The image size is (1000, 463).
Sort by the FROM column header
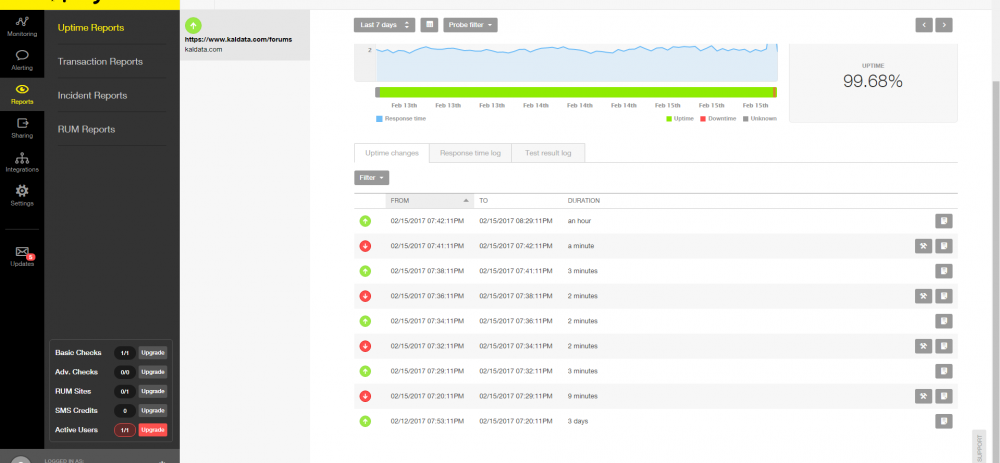pyautogui.click(x=429, y=200)
